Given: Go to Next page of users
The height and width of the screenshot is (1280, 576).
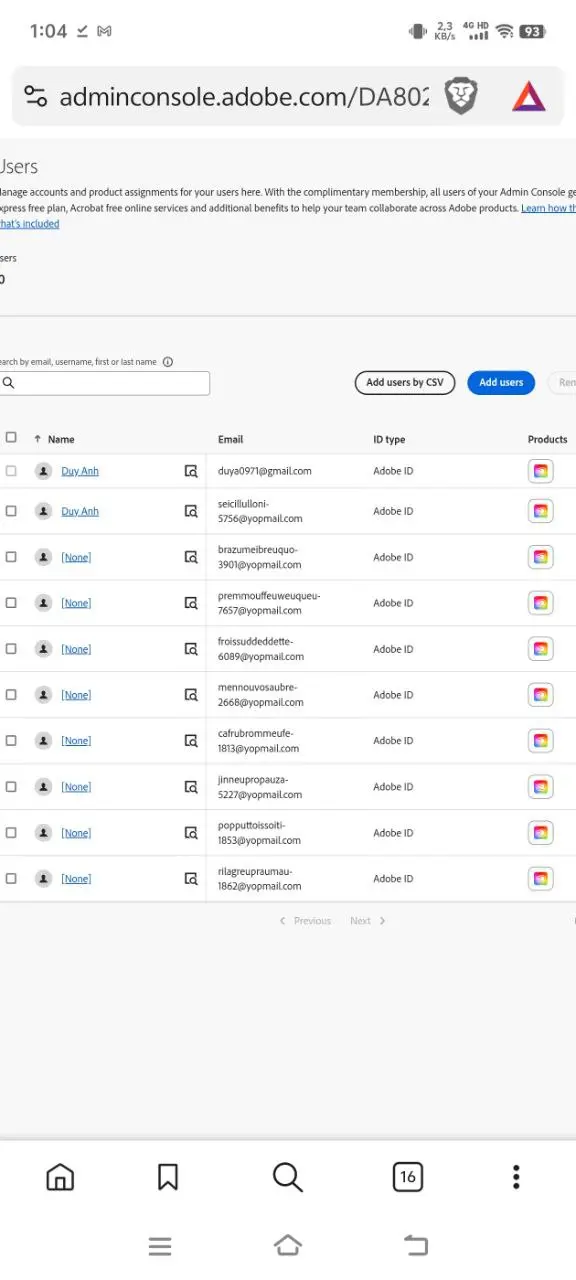Looking at the screenshot, I should (367, 921).
